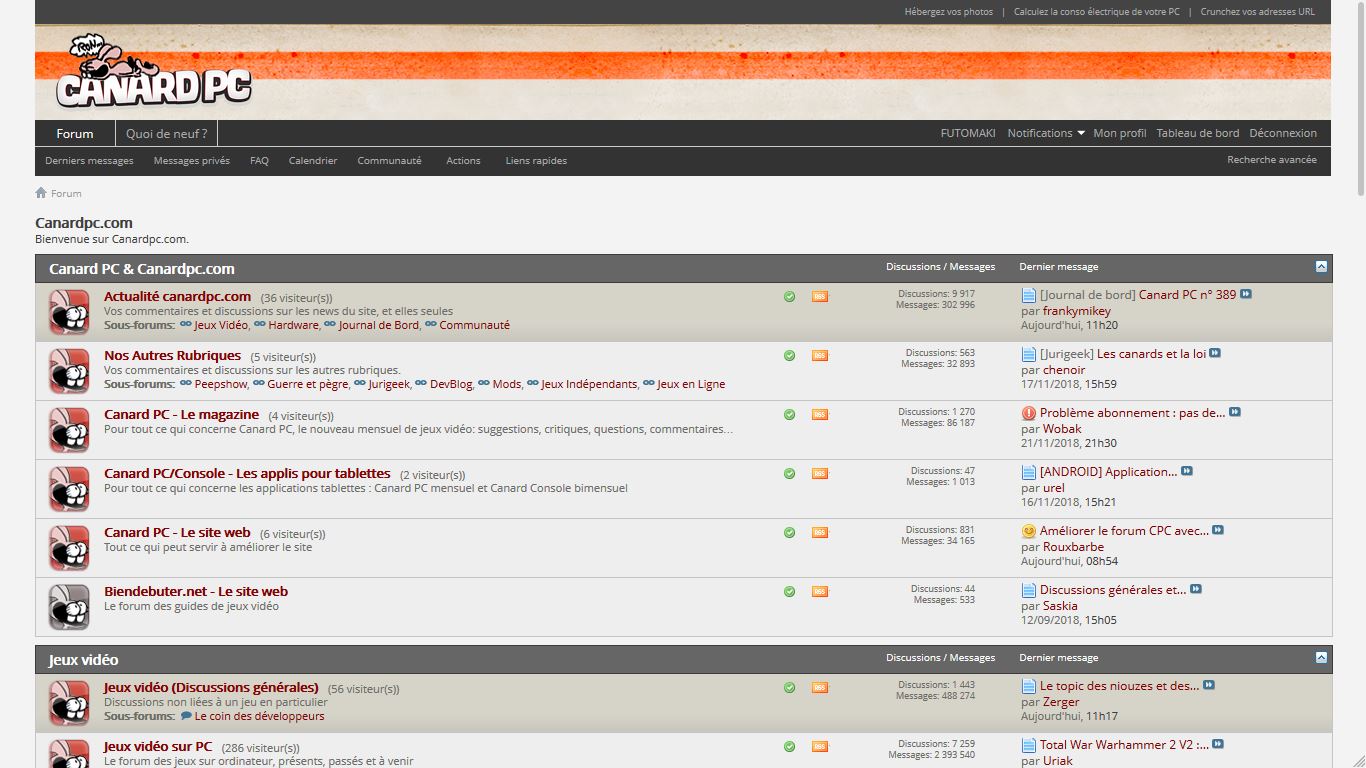The height and width of the screenshot is (768, 1366).
Task: Collapse the Canard PC & Canardpc.com category
Action: 1321,267
